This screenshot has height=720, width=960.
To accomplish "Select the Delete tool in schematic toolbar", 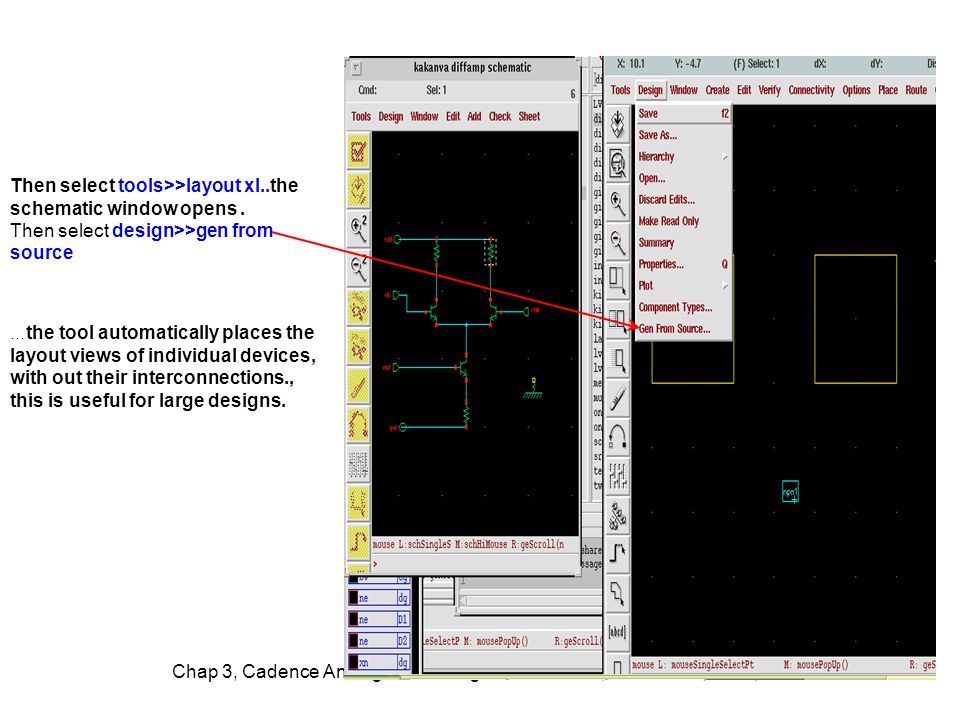I will click(359, 385).
